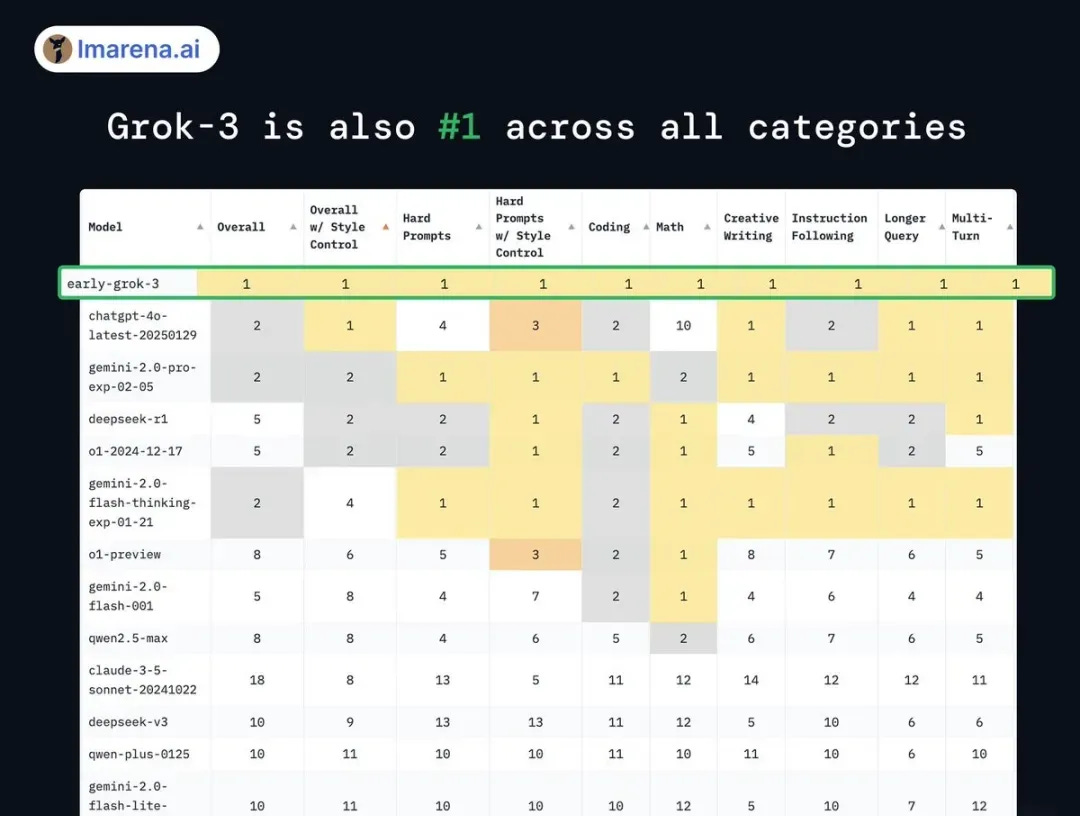Select gemini-2.0-pro-exp-02-05 model name

(142, 377)
